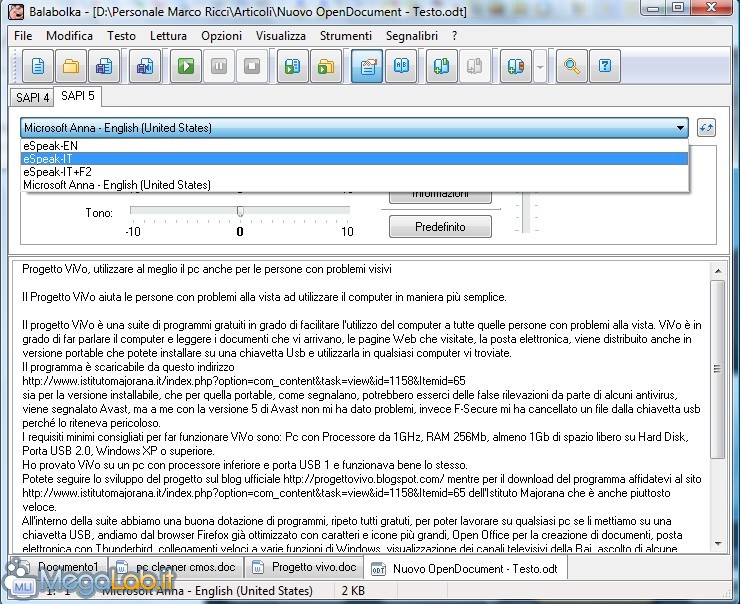Start reading aloud with the green play button

[185, 66]
